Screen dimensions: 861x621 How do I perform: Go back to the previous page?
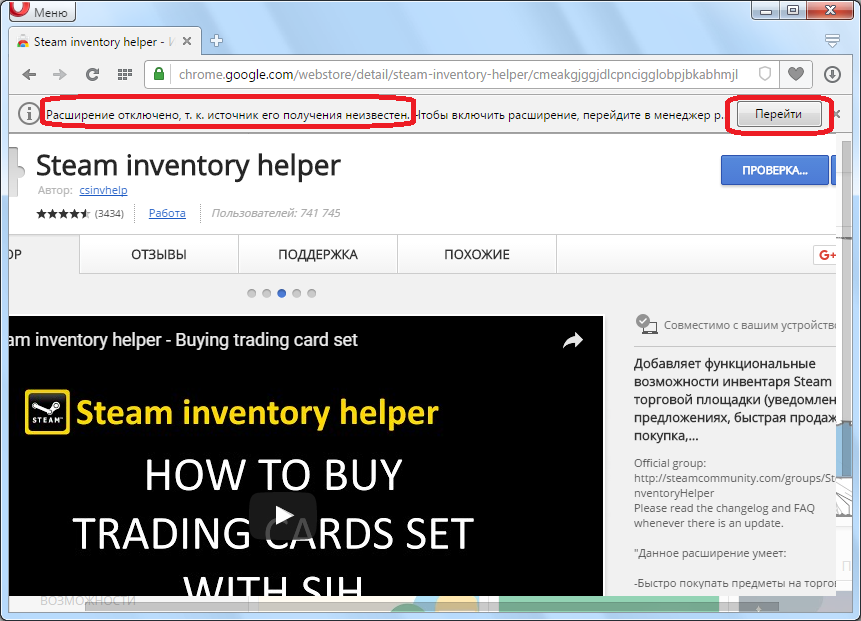click(29, 74)
